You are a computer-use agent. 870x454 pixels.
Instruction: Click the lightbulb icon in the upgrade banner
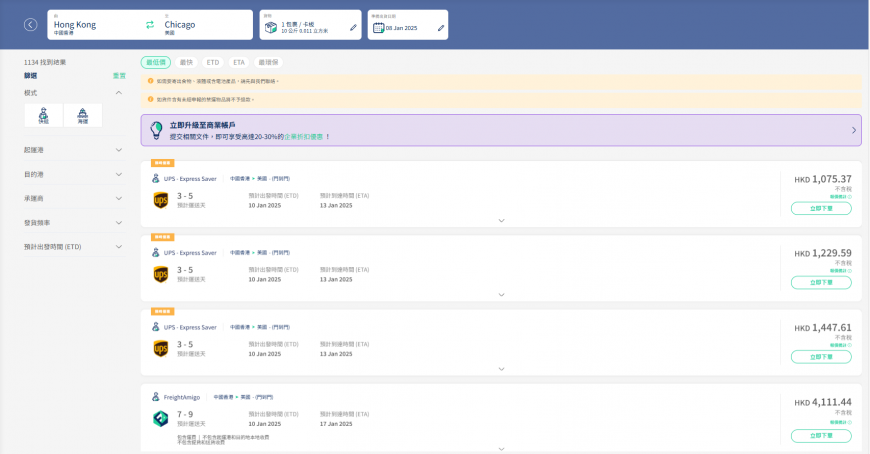click(156, 130)
